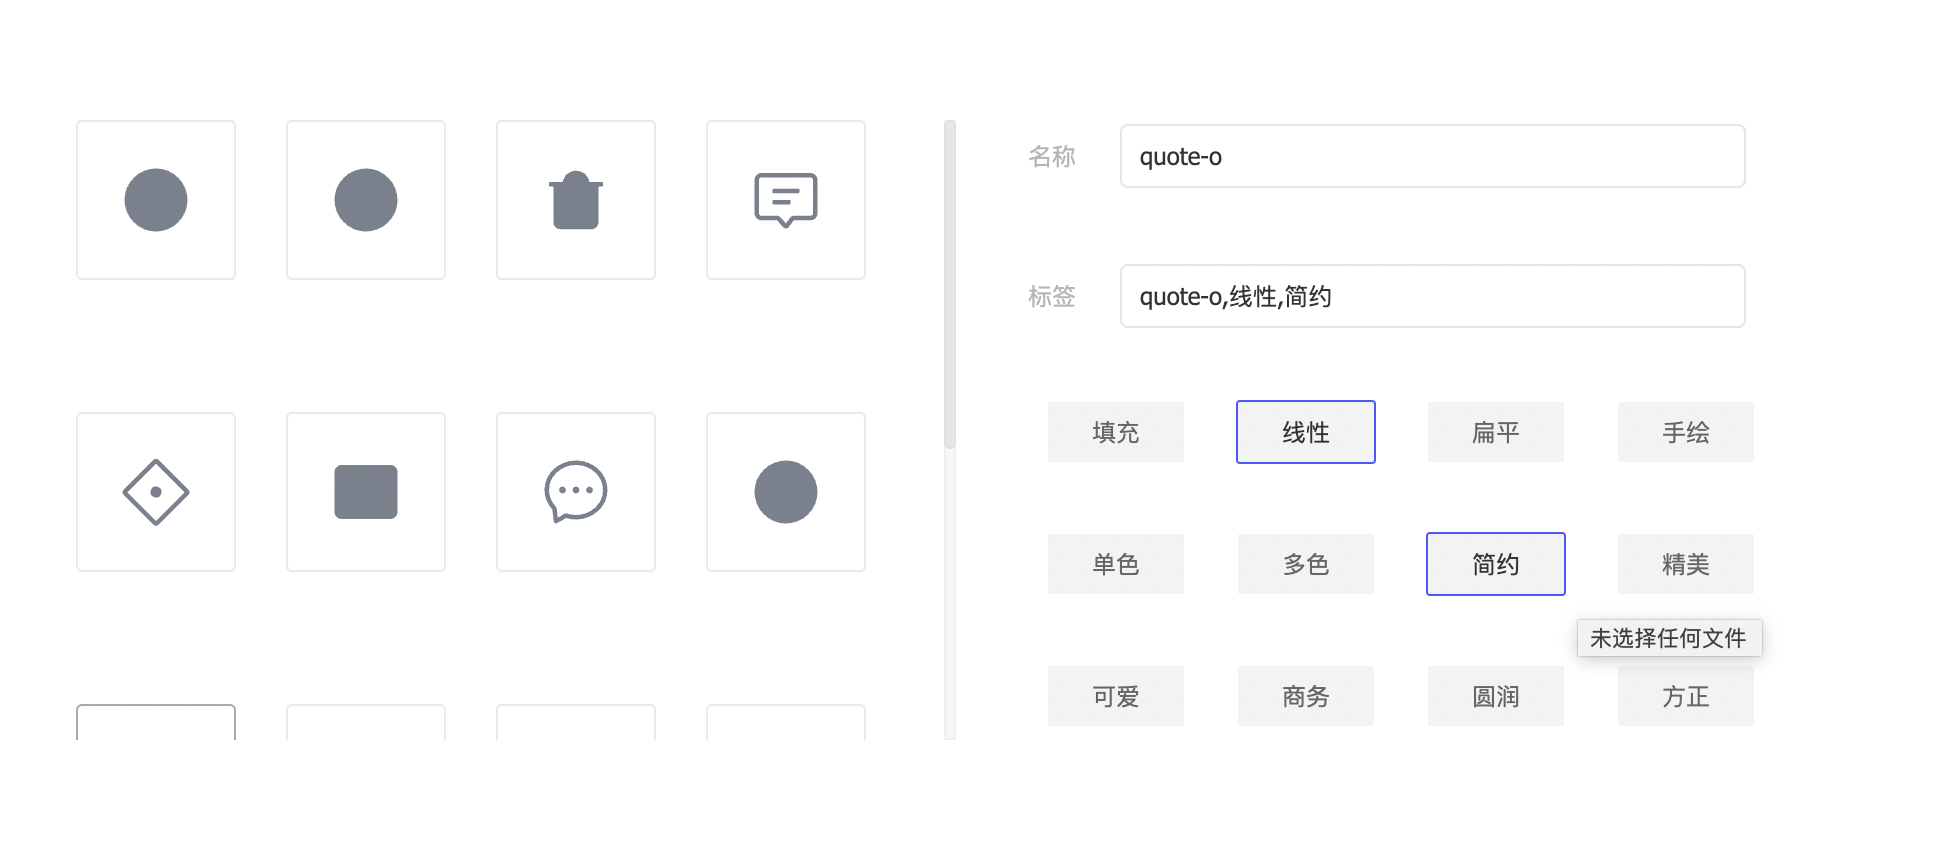The width and height of the screenshot is (1940, 848).
Task: Select the circle icon above the diamond icon
Action: tap(156, 200)
